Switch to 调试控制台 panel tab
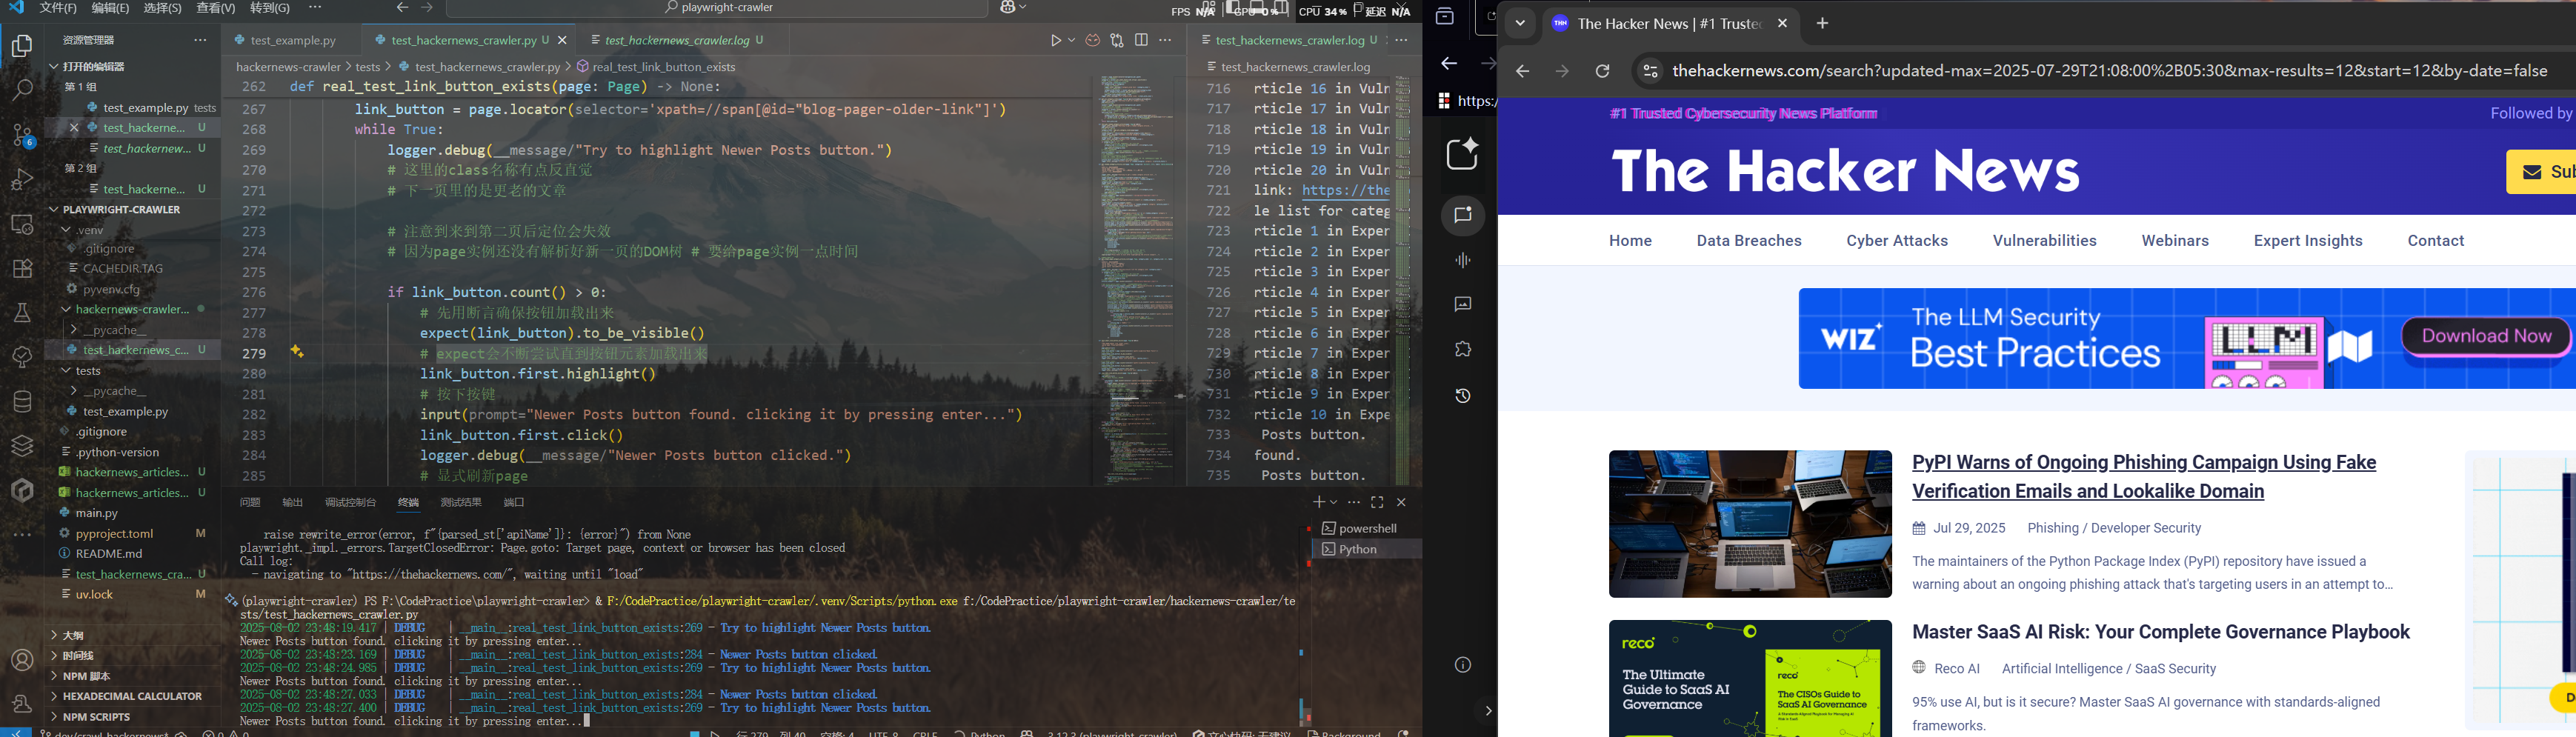Image resolution: width=2576 pixels, height=737 pixels. pyautogui.click(x=350, y=502)
